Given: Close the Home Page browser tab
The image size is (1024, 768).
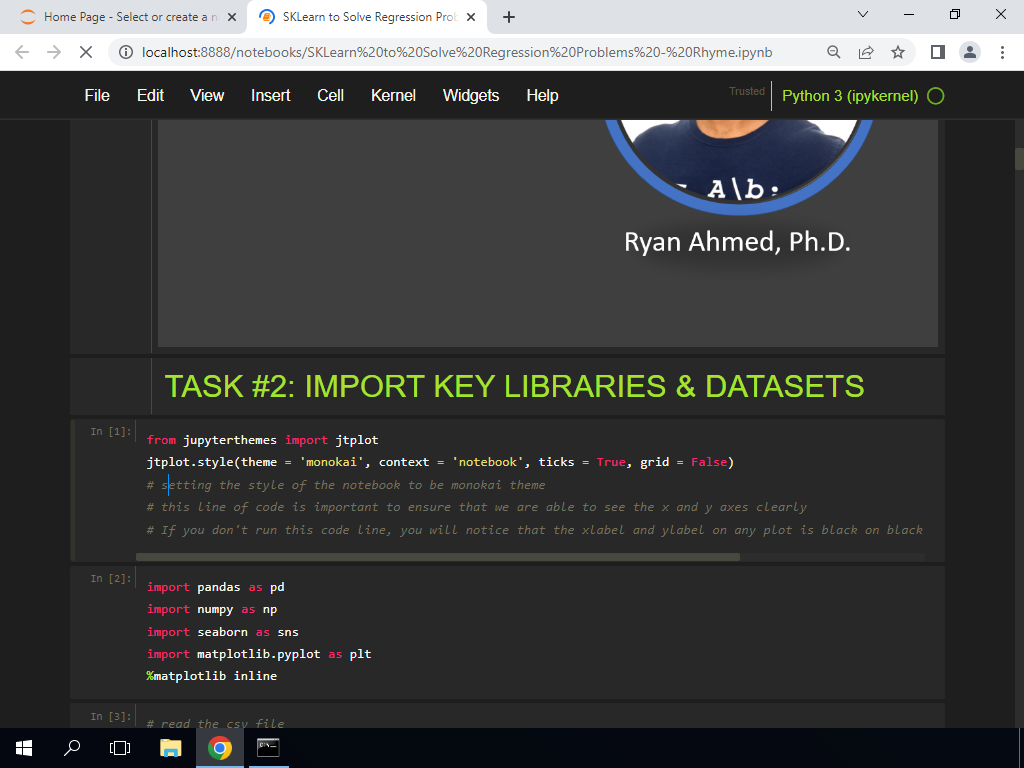Looking at the screenshot, I should tap(232, 17).
